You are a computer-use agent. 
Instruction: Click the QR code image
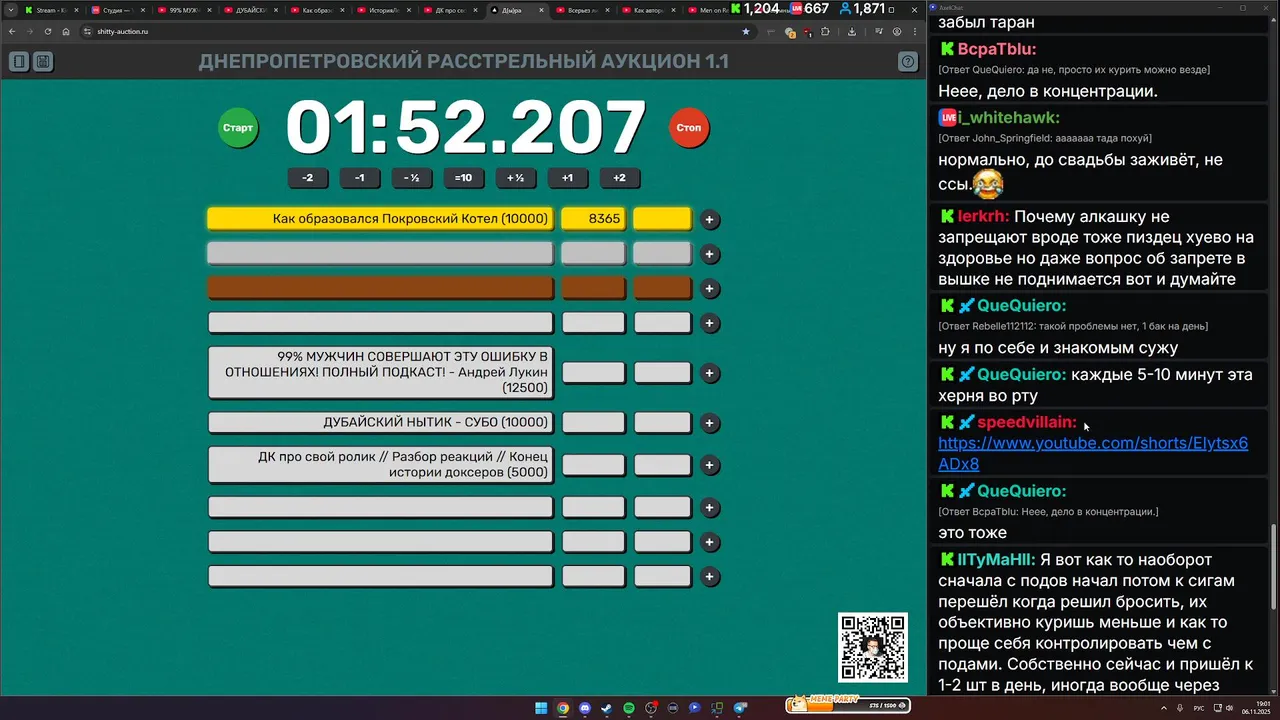873,647
